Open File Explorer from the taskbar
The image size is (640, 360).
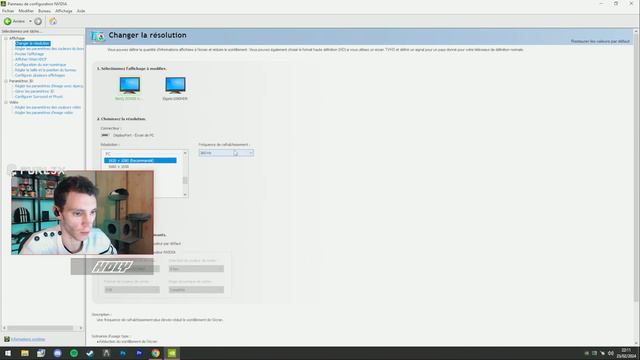point(25,353)
